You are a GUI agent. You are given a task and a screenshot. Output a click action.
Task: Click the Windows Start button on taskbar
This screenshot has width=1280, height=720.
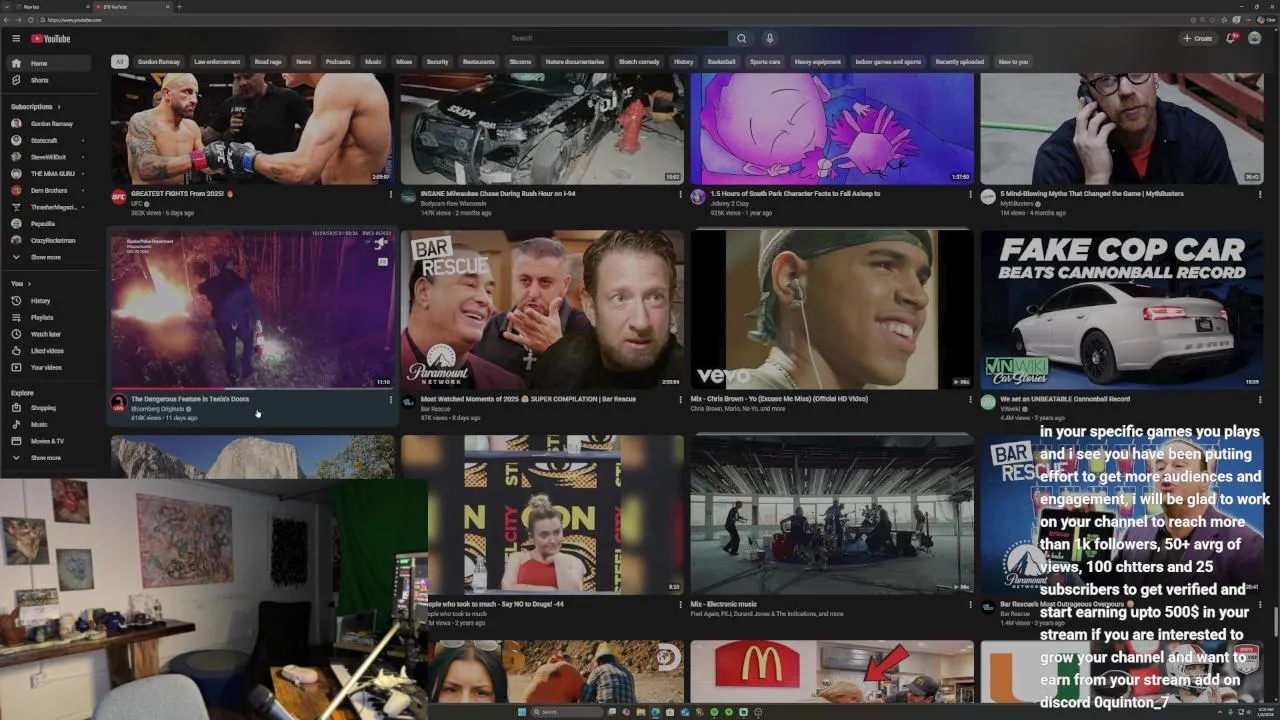click(521, 712)
